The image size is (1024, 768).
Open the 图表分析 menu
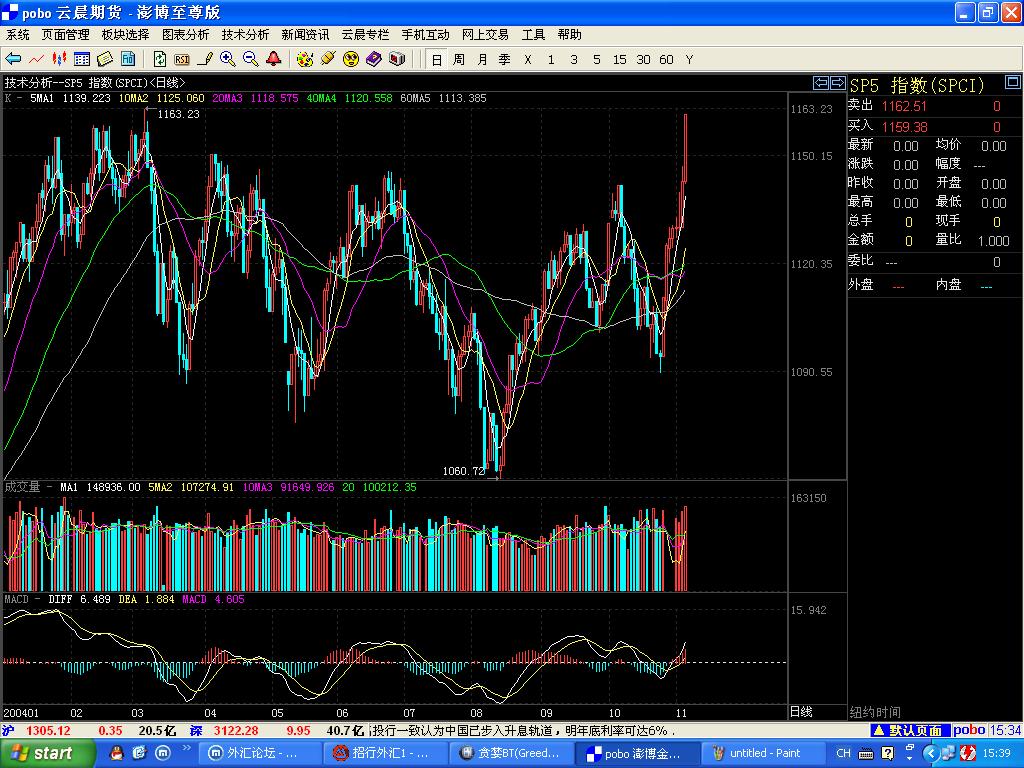coord(185,34)
